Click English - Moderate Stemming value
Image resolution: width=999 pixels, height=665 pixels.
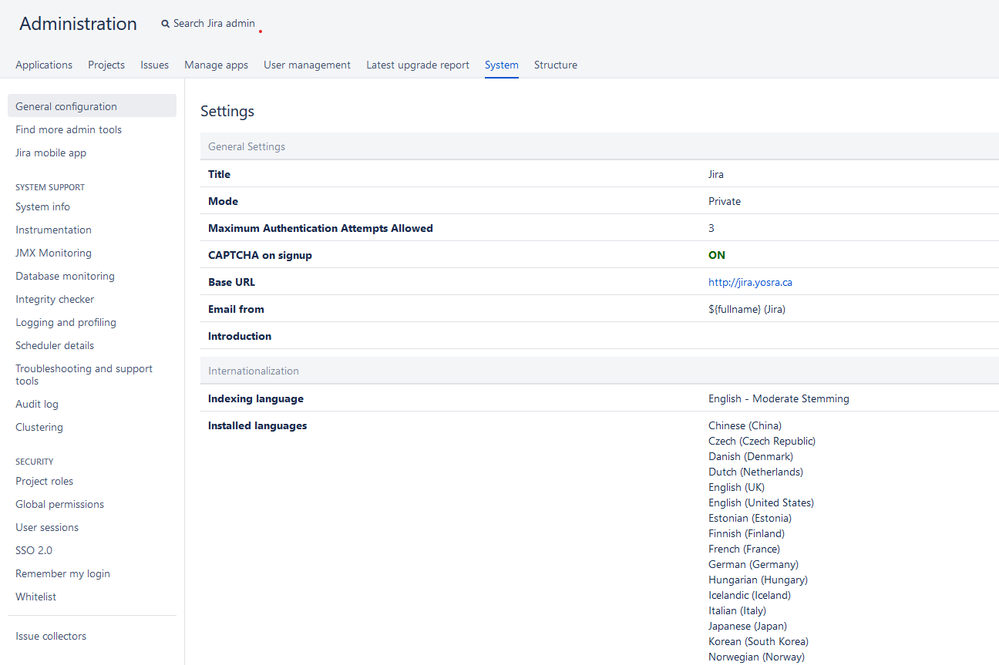779,399
